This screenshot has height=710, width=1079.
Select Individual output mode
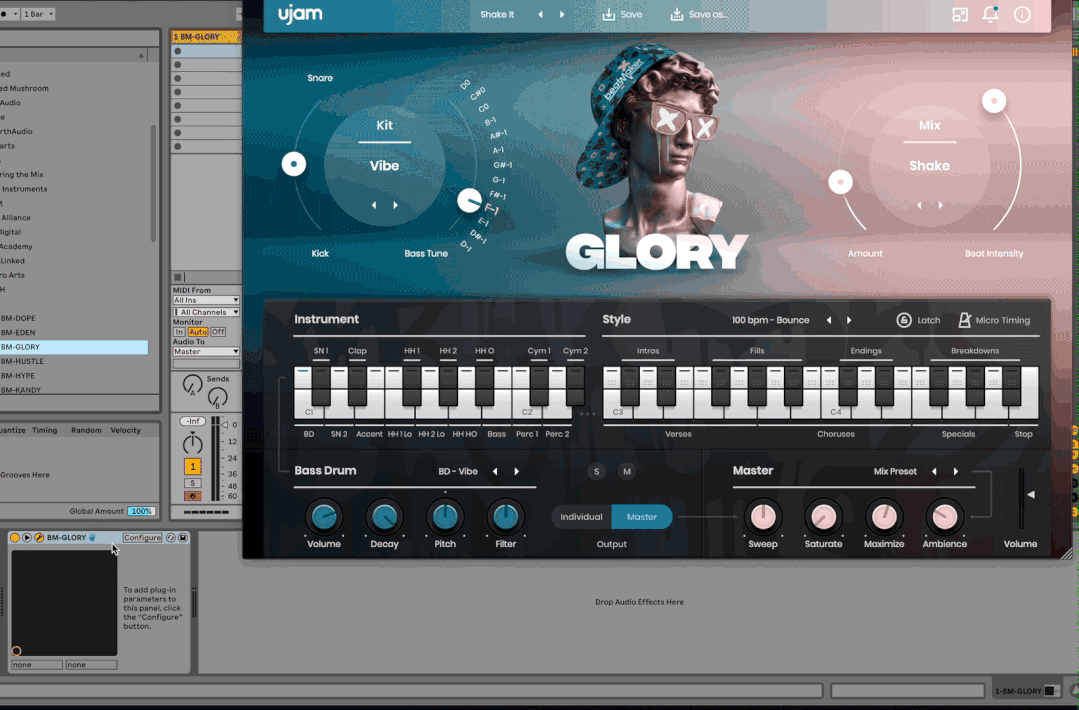pos(581,517)
